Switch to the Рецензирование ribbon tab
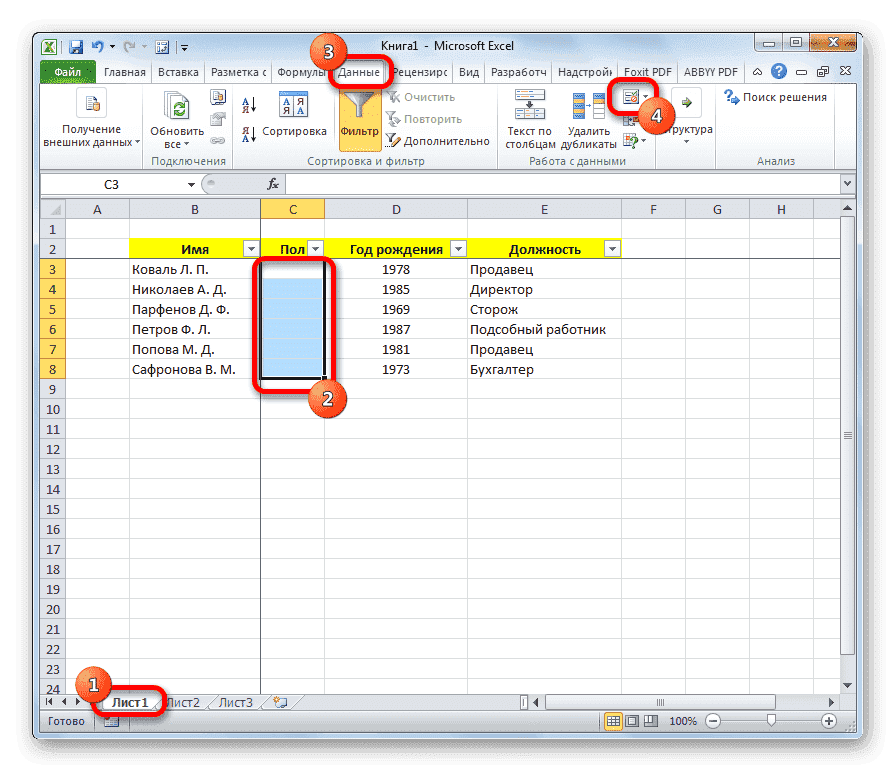Viewport: 896px width, 772px height. (x=417, y=71)
